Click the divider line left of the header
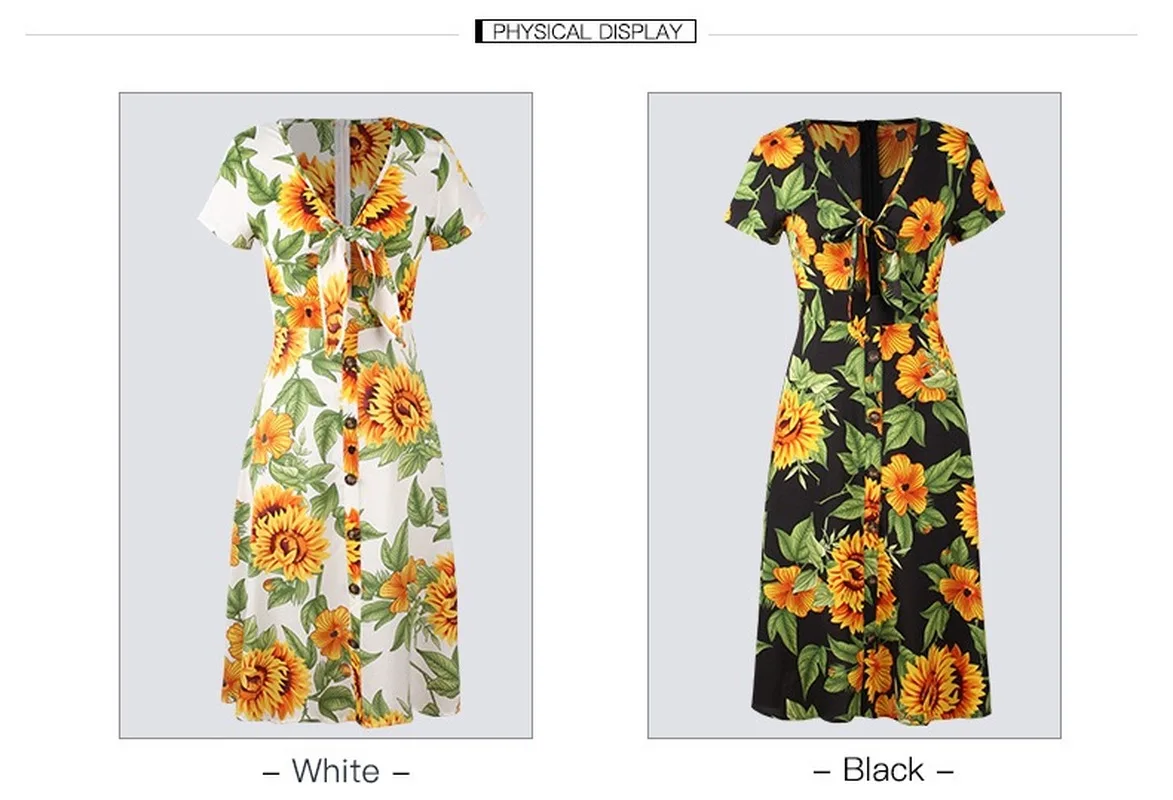1173x800 pixels. (242, 34)
